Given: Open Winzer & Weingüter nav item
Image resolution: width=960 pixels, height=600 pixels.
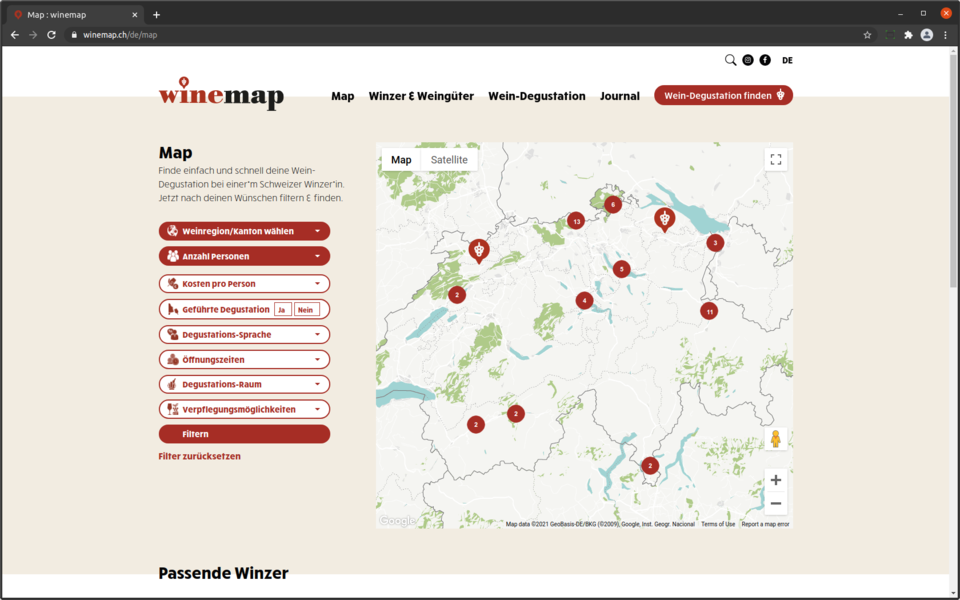Looking at the screenshot, I should (421, 96).
